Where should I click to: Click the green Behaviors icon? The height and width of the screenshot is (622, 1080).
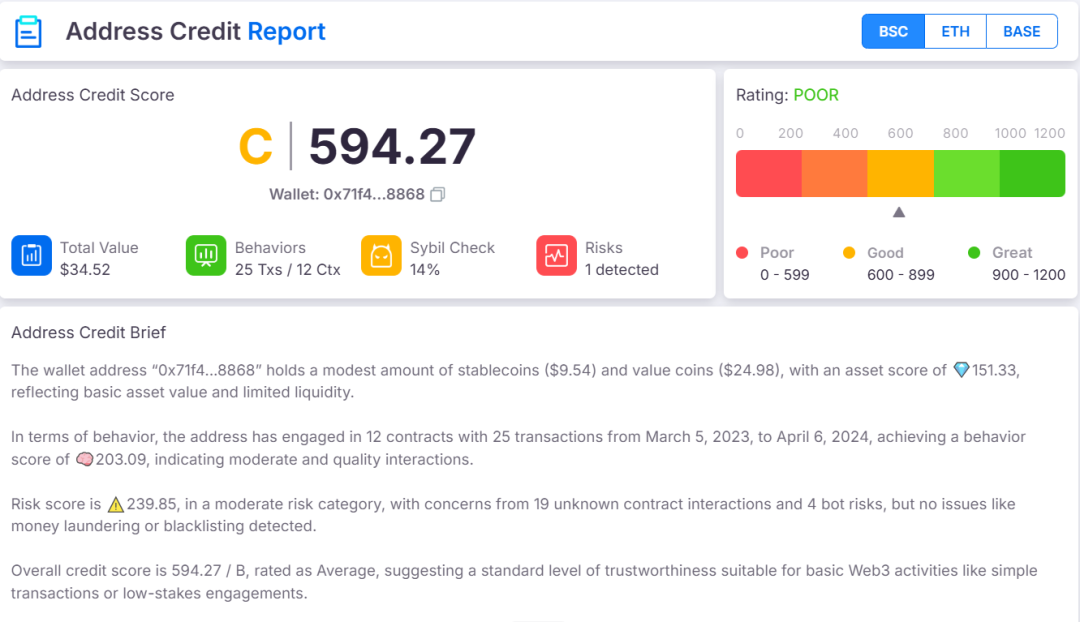pyautogui.click(x=206, y=256)
